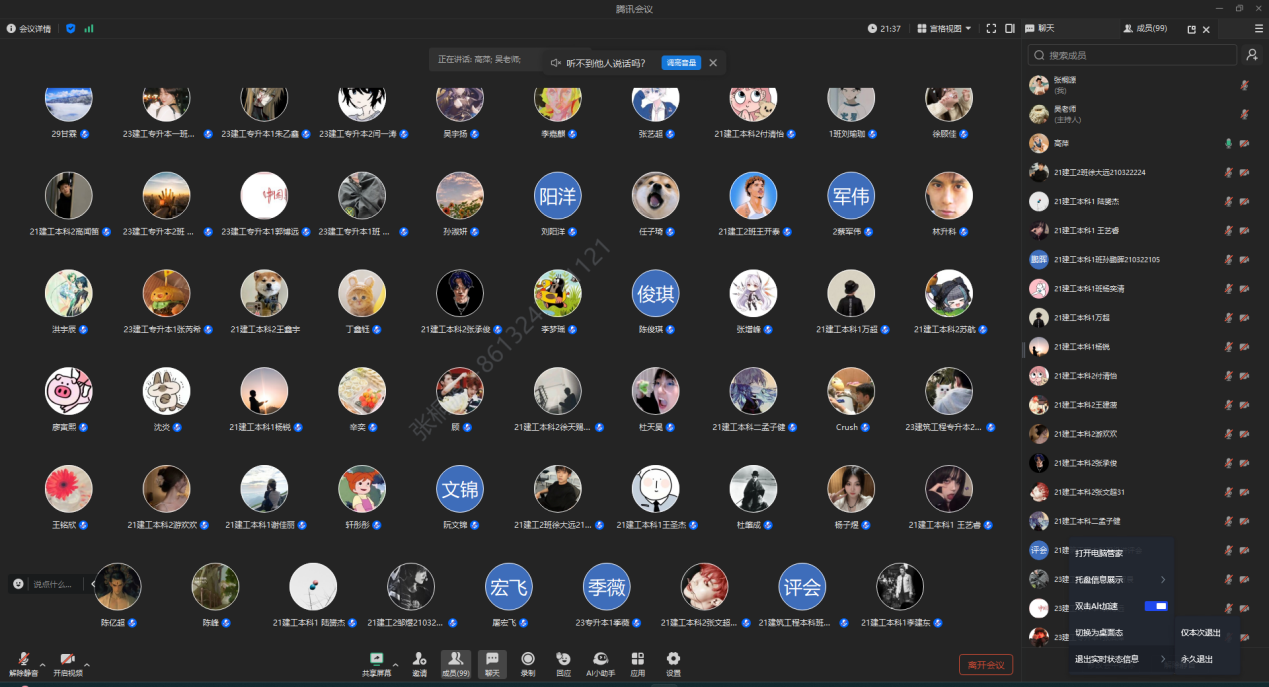The width and height of the screenshot is (1269, 687).
Task: Start recording with the 录制 icon
Action: click(528, 659)
